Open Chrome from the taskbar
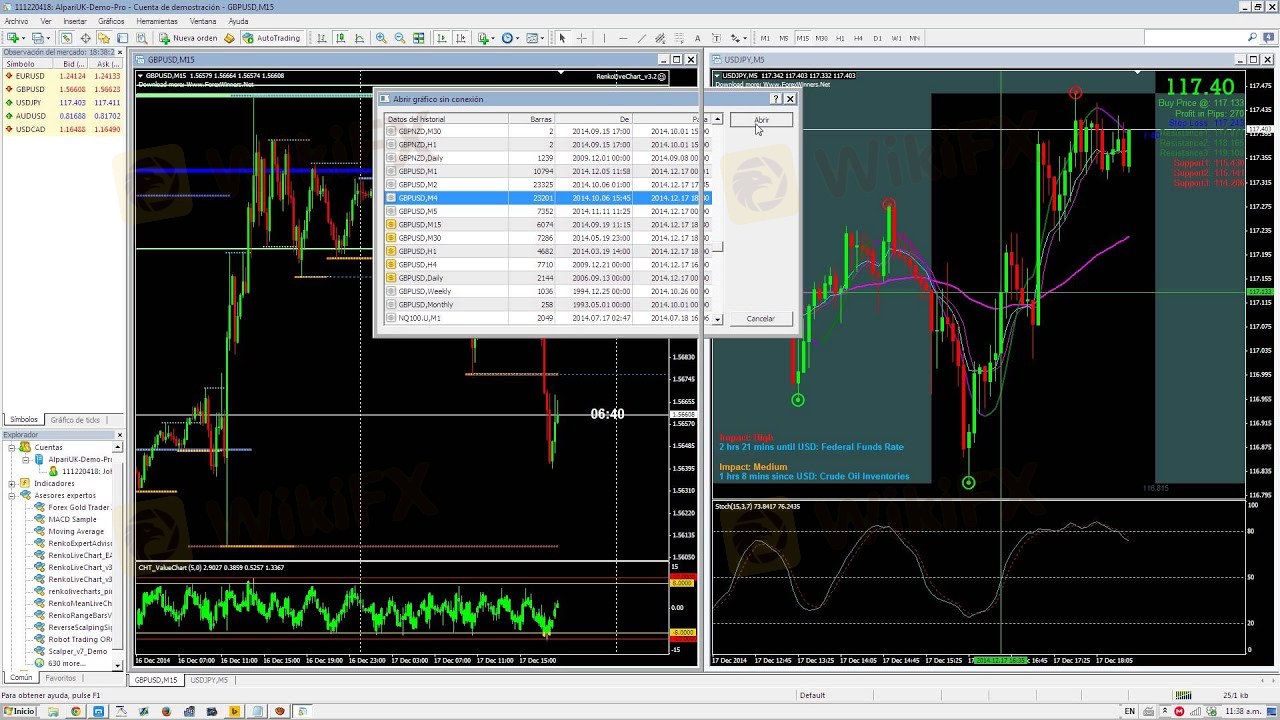 75,711
